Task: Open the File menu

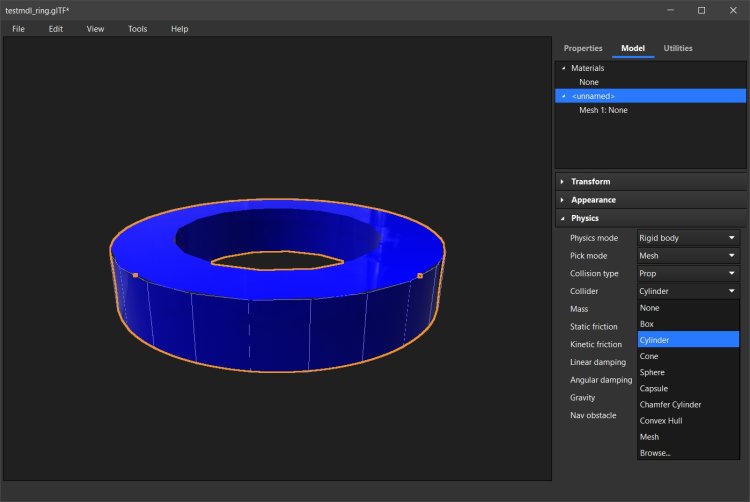Action: click(x=18, y=29)
